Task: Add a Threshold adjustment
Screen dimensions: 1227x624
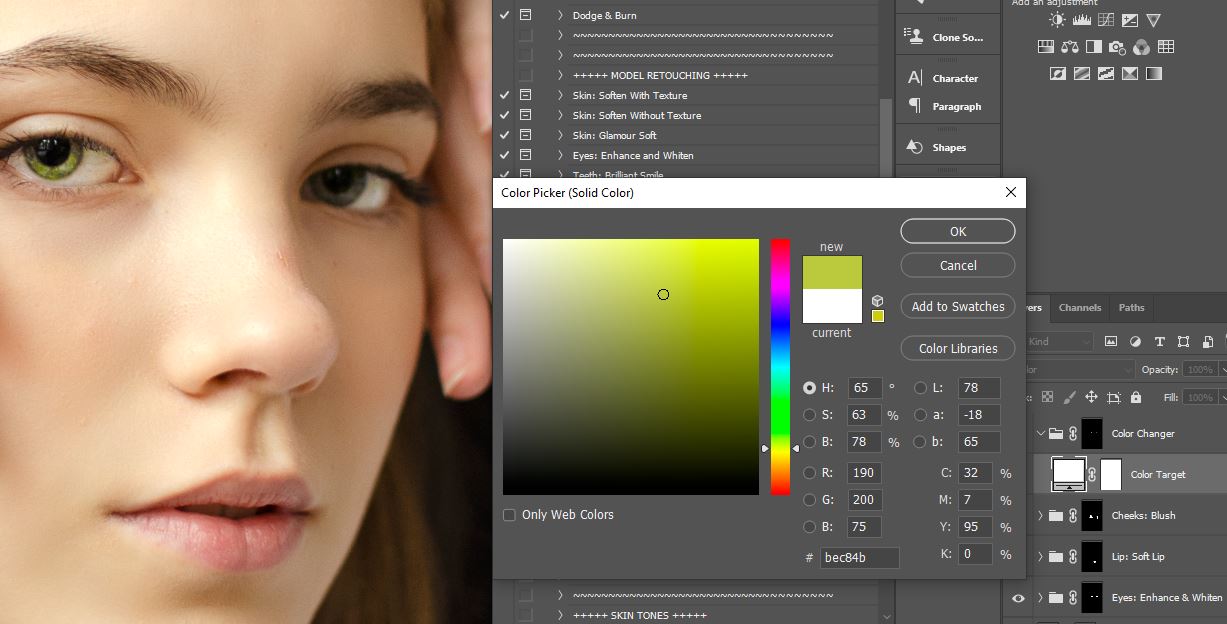Action: coord(1105,73)
